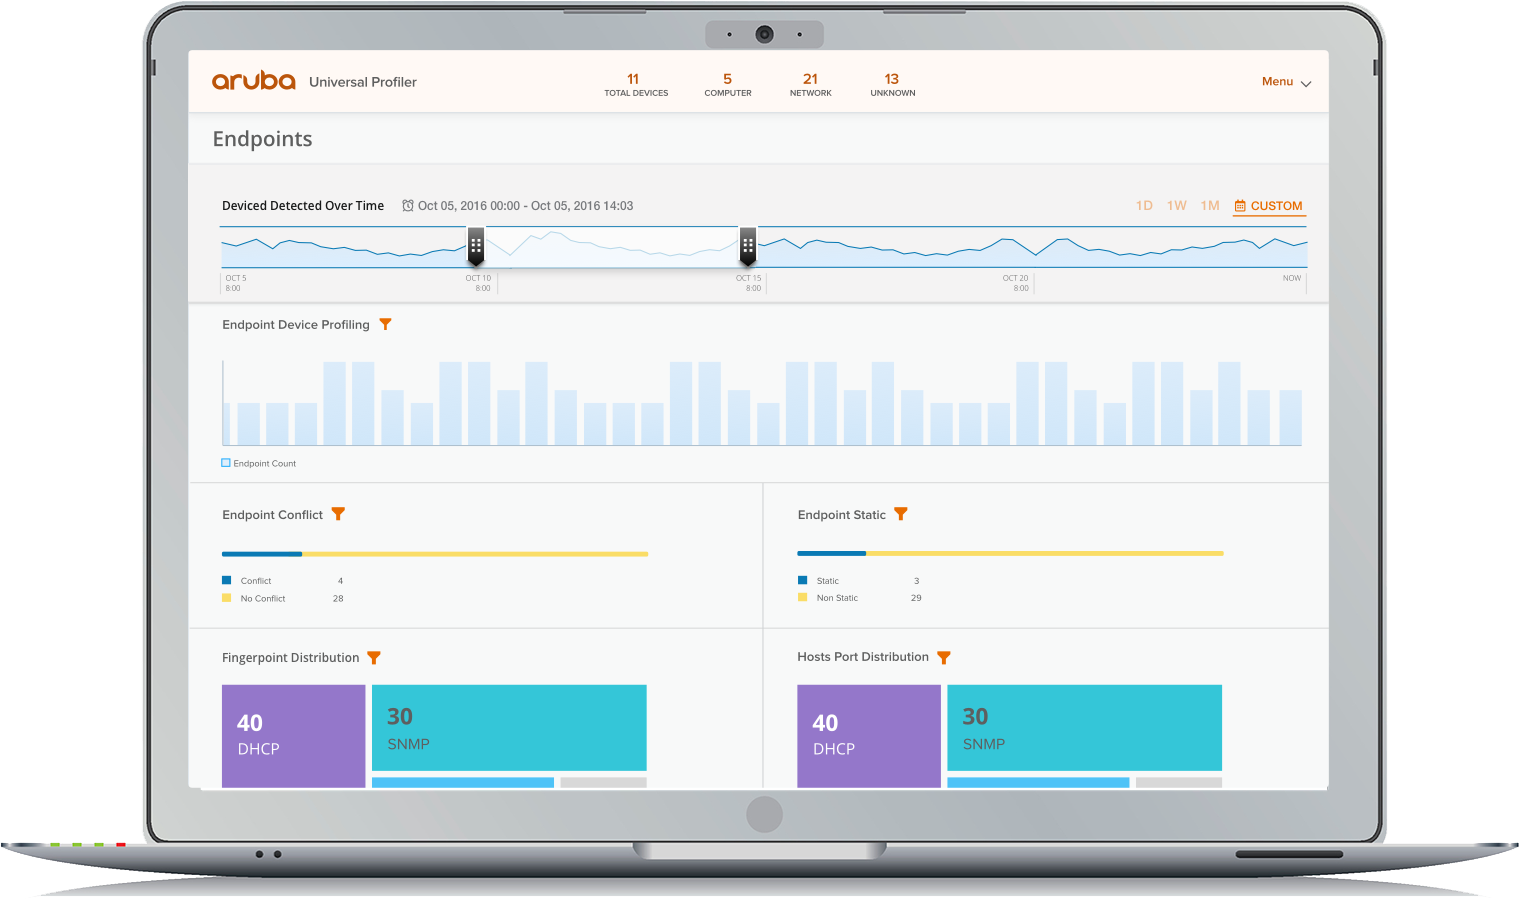Click the Hosts Port Distribution filter icon
This screenshot has width=1520, height=900.
(x=944, y=657)
